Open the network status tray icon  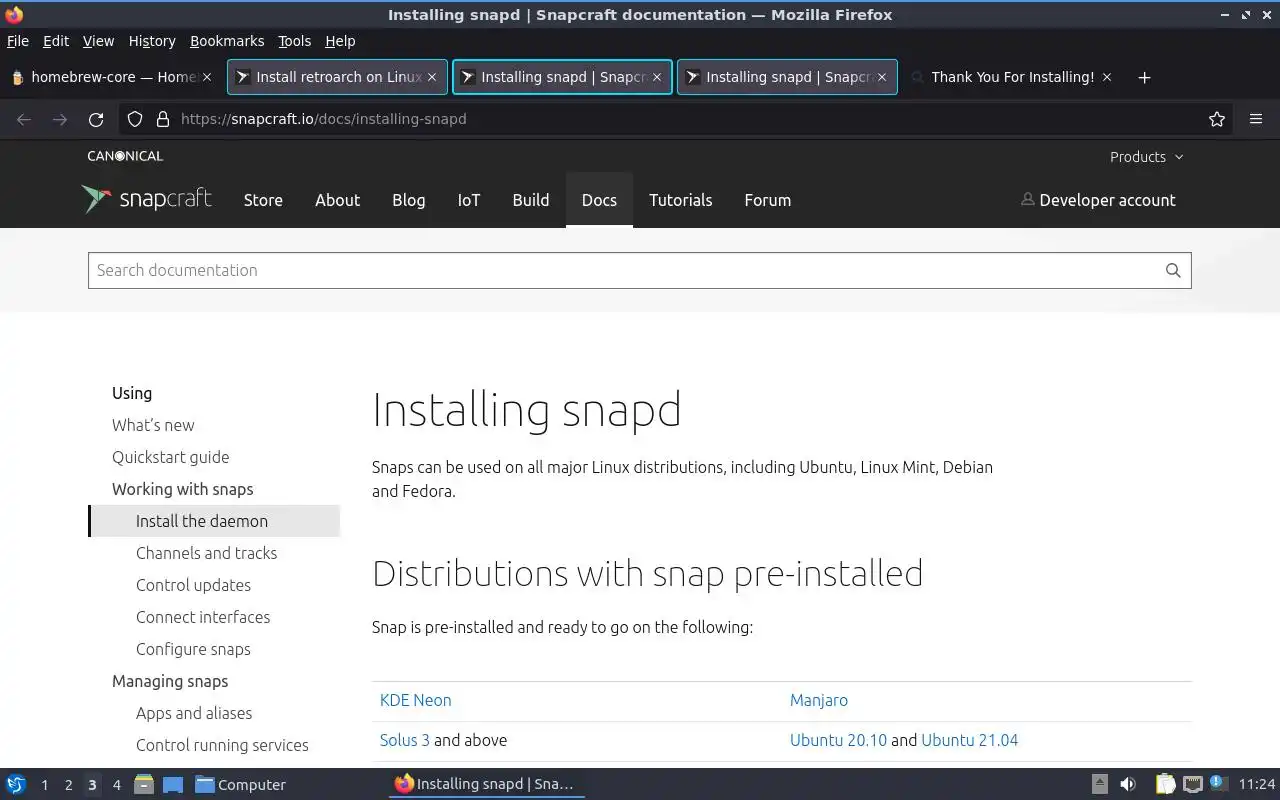coord(1192,784)
